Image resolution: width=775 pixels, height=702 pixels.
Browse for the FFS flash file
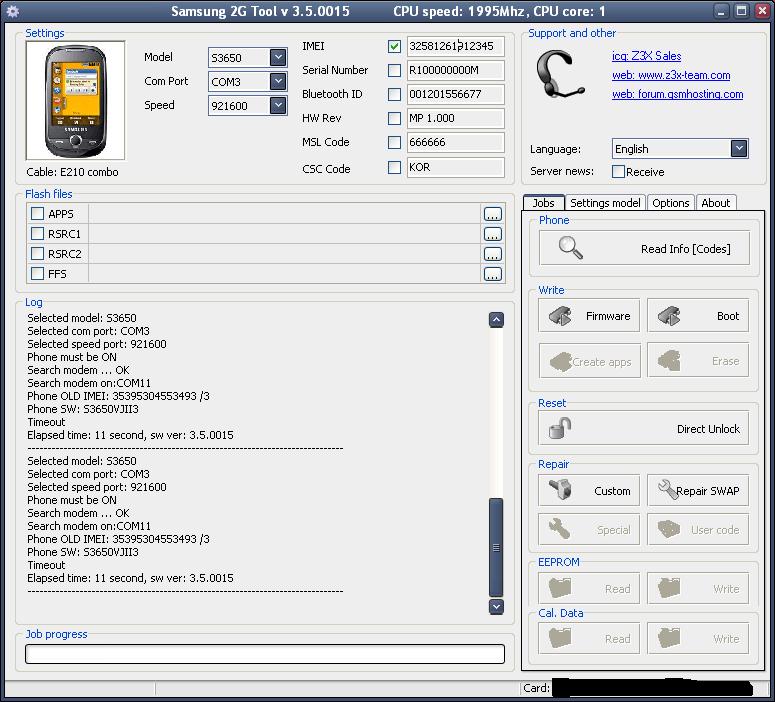492,274
